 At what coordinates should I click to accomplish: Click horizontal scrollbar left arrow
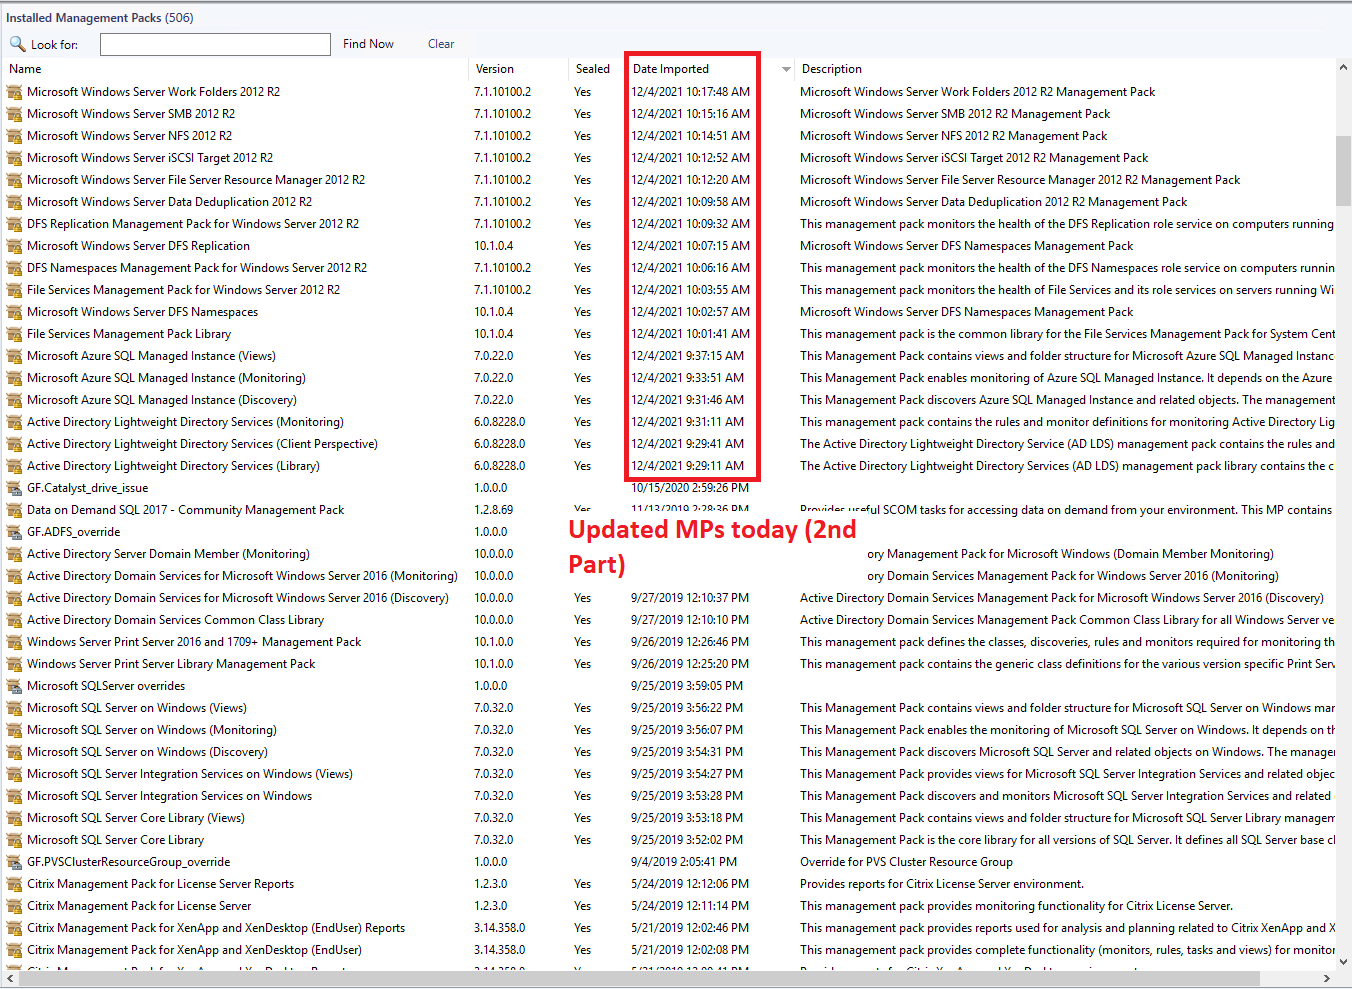point(9,979)
